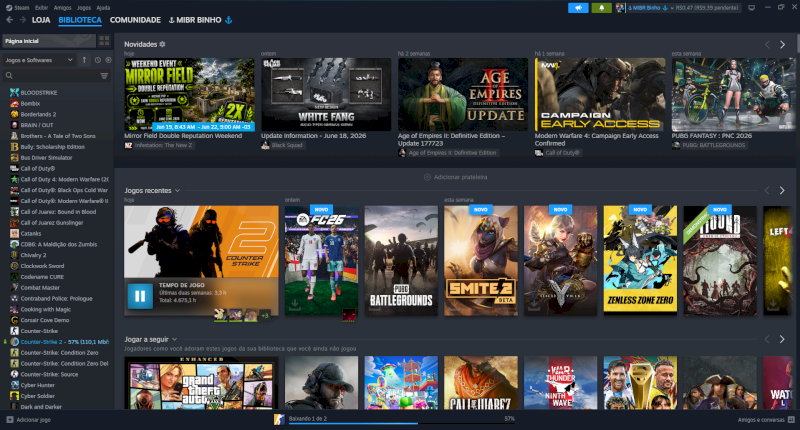Open Amigos e conversas link
This screenshot has height=430, width=800.
[x=761, y=420]
